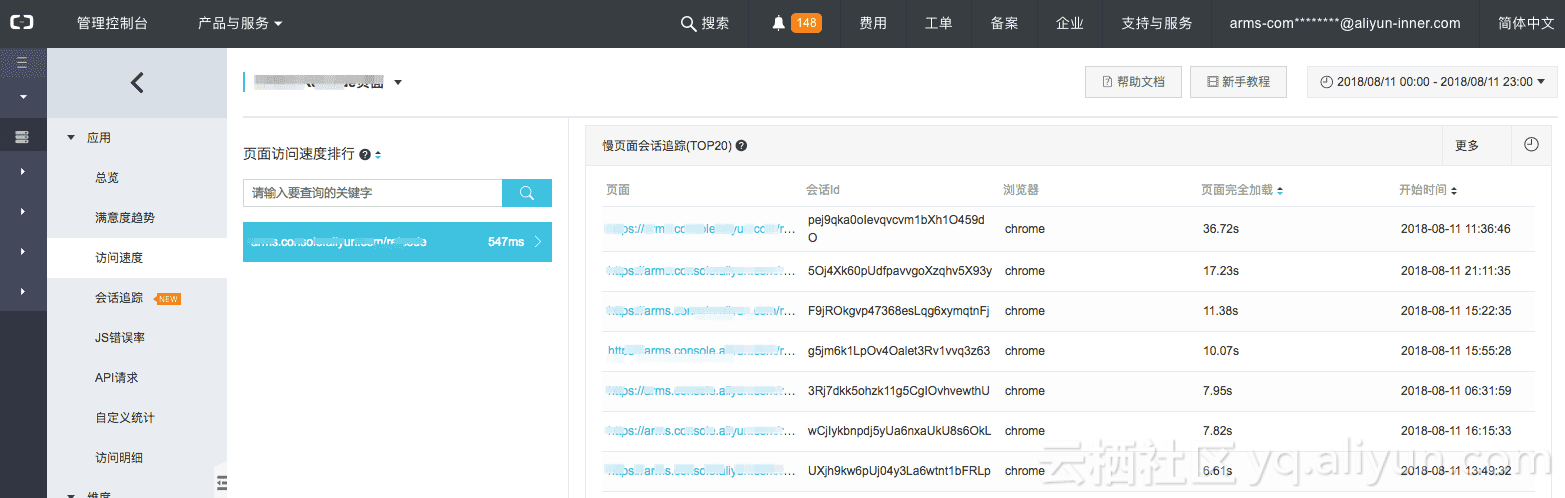Click session ID g5jm6k1LpOv4Oalet3Rv1vvq3z63
Screen dimensions: 1565x498
898,351
